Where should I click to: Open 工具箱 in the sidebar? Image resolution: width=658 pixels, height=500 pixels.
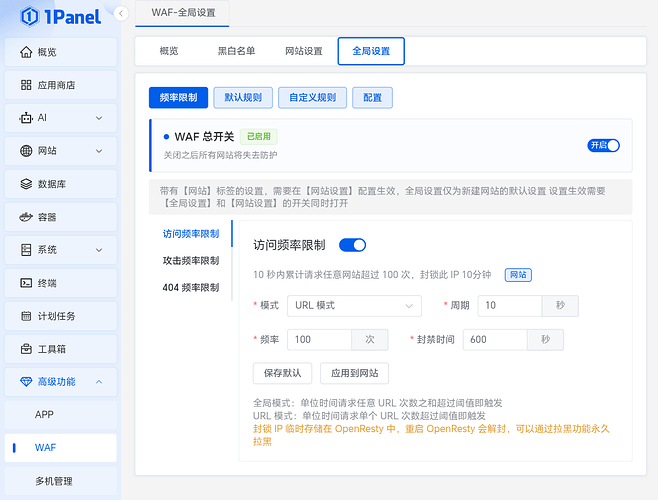61,349
